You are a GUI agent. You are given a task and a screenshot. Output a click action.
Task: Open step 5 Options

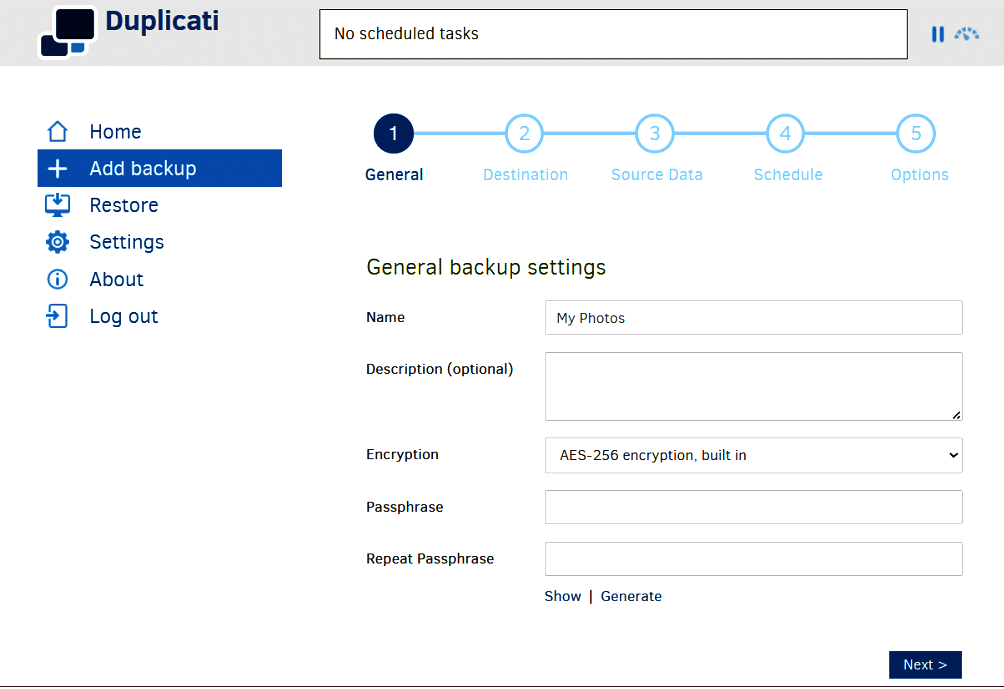pyautogui.click(x=916, y=134)
